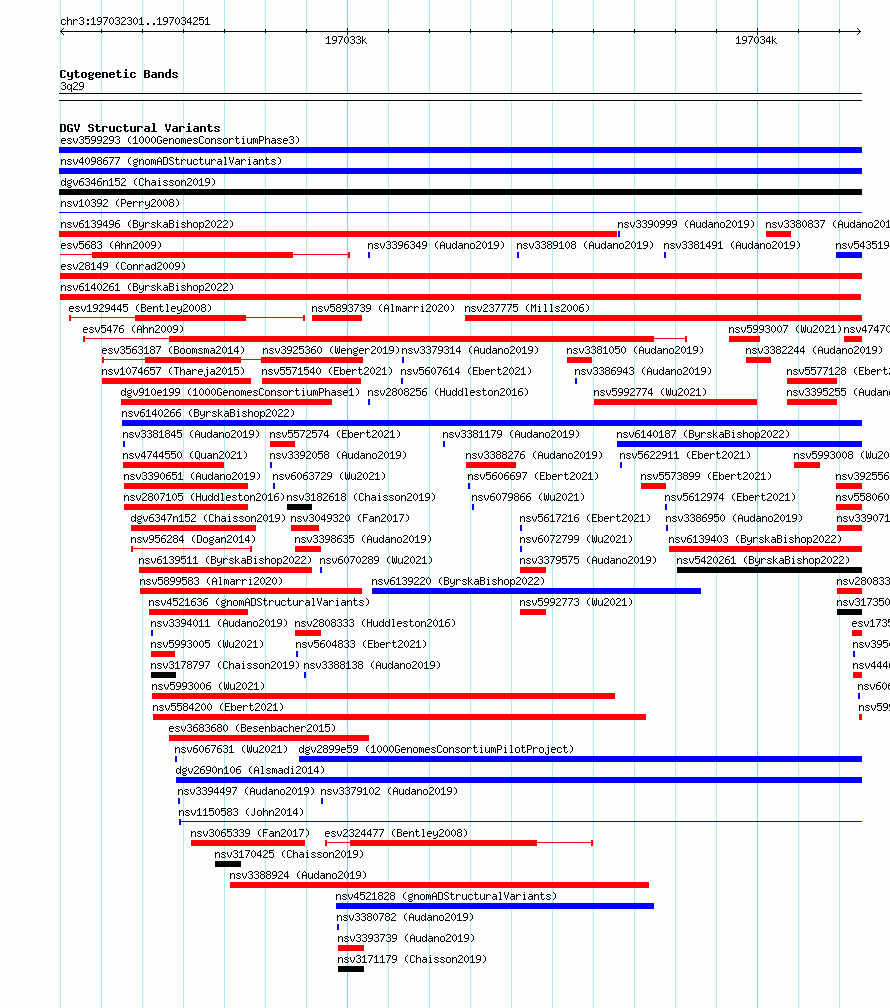Open nsv6140261 ByrskaBishop2022 variant
Screen dimensions: 890x1008
[147, 287]
